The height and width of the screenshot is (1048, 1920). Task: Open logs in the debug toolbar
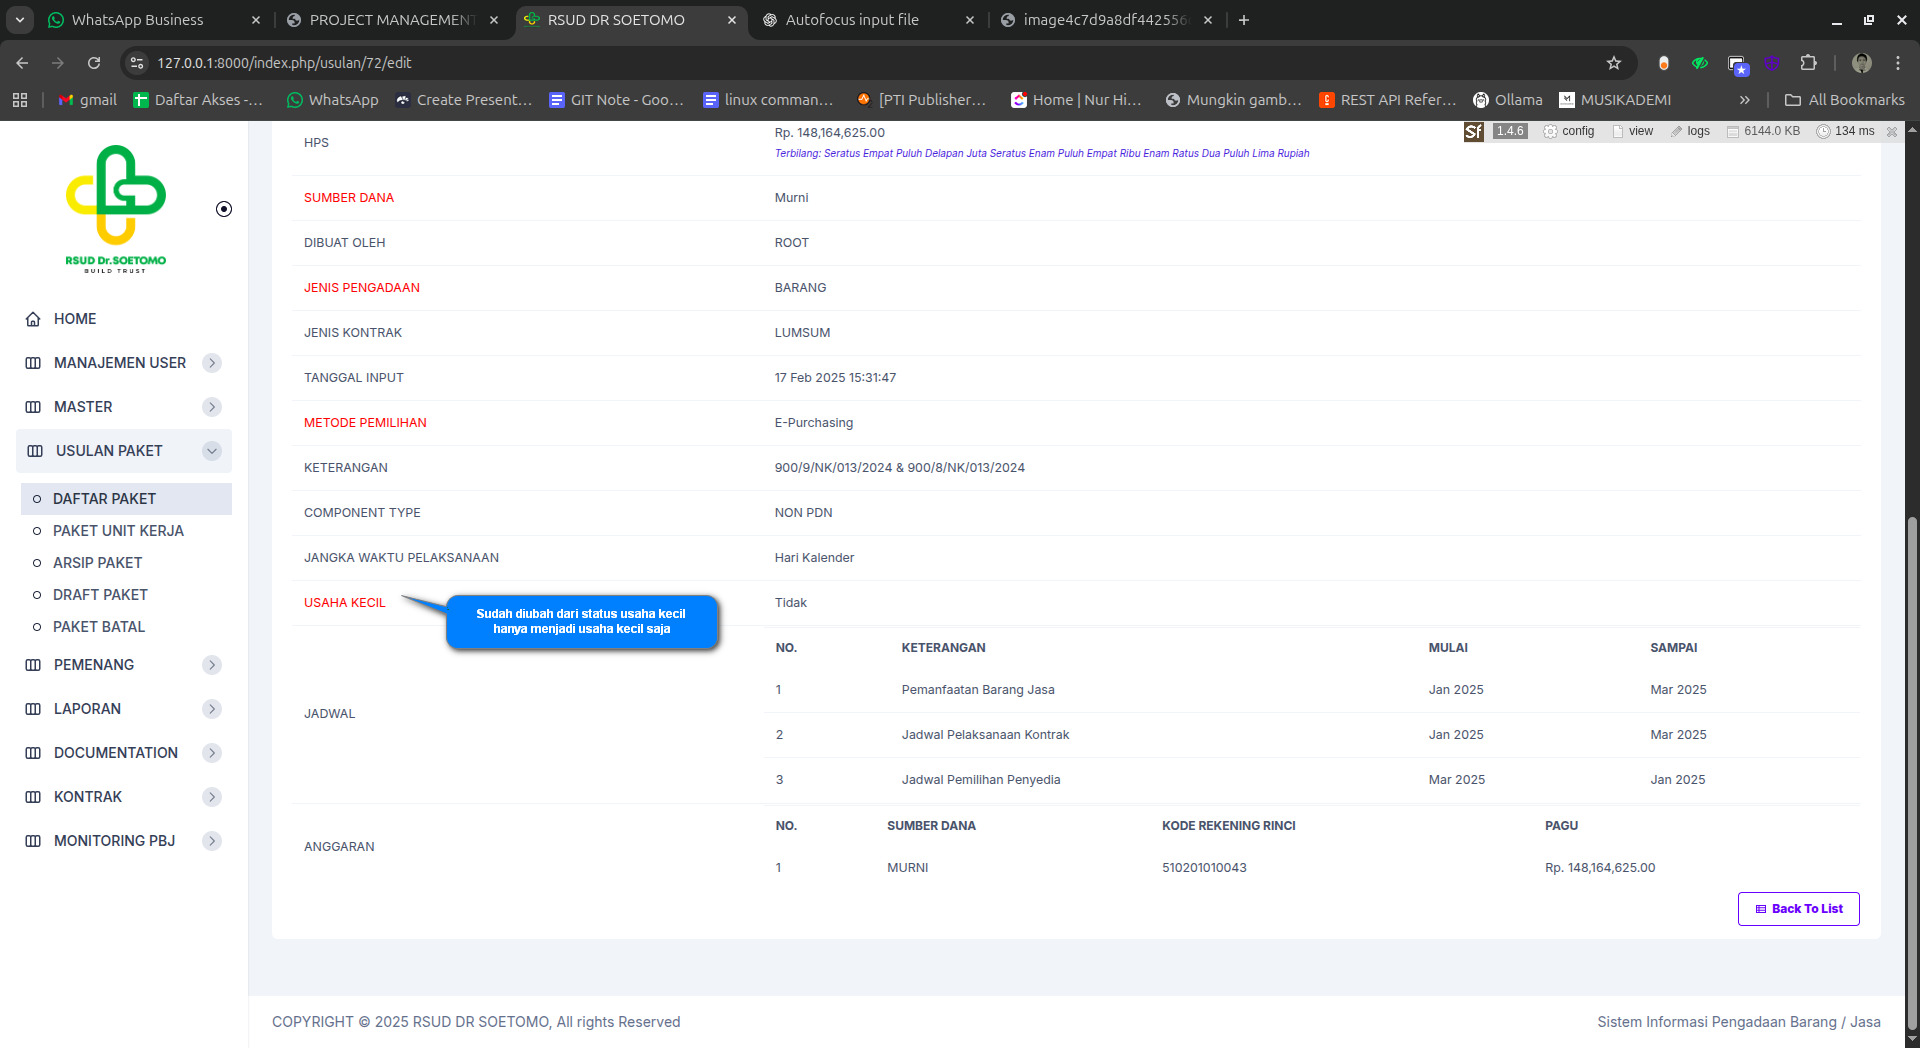coord(1690,131)
